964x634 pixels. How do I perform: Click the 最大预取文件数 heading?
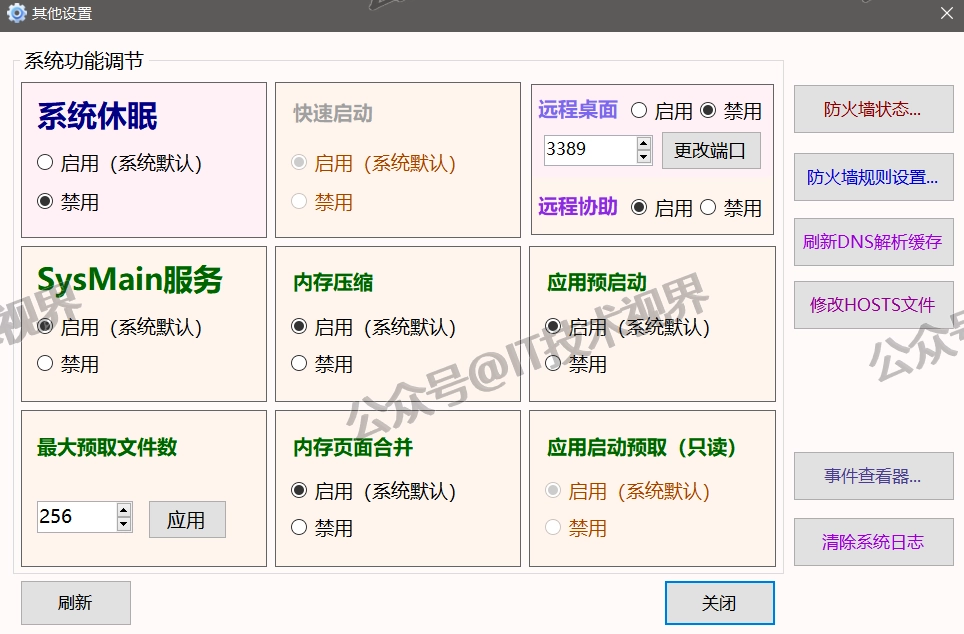107,447
